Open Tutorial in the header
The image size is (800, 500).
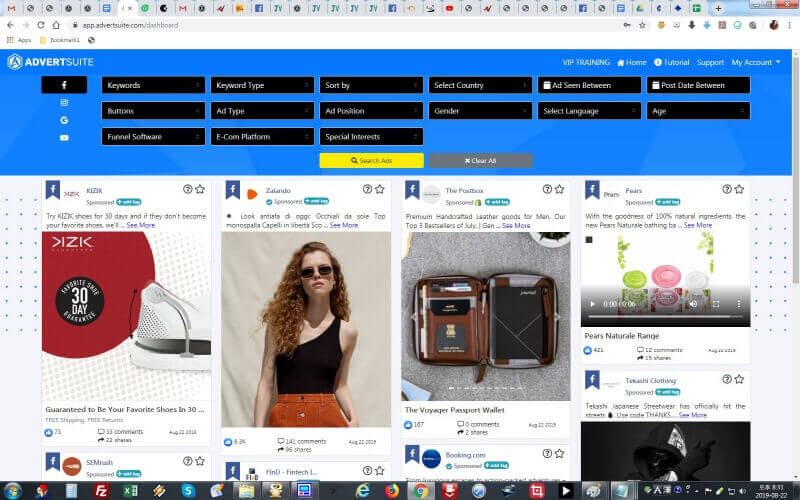point(671,62)
